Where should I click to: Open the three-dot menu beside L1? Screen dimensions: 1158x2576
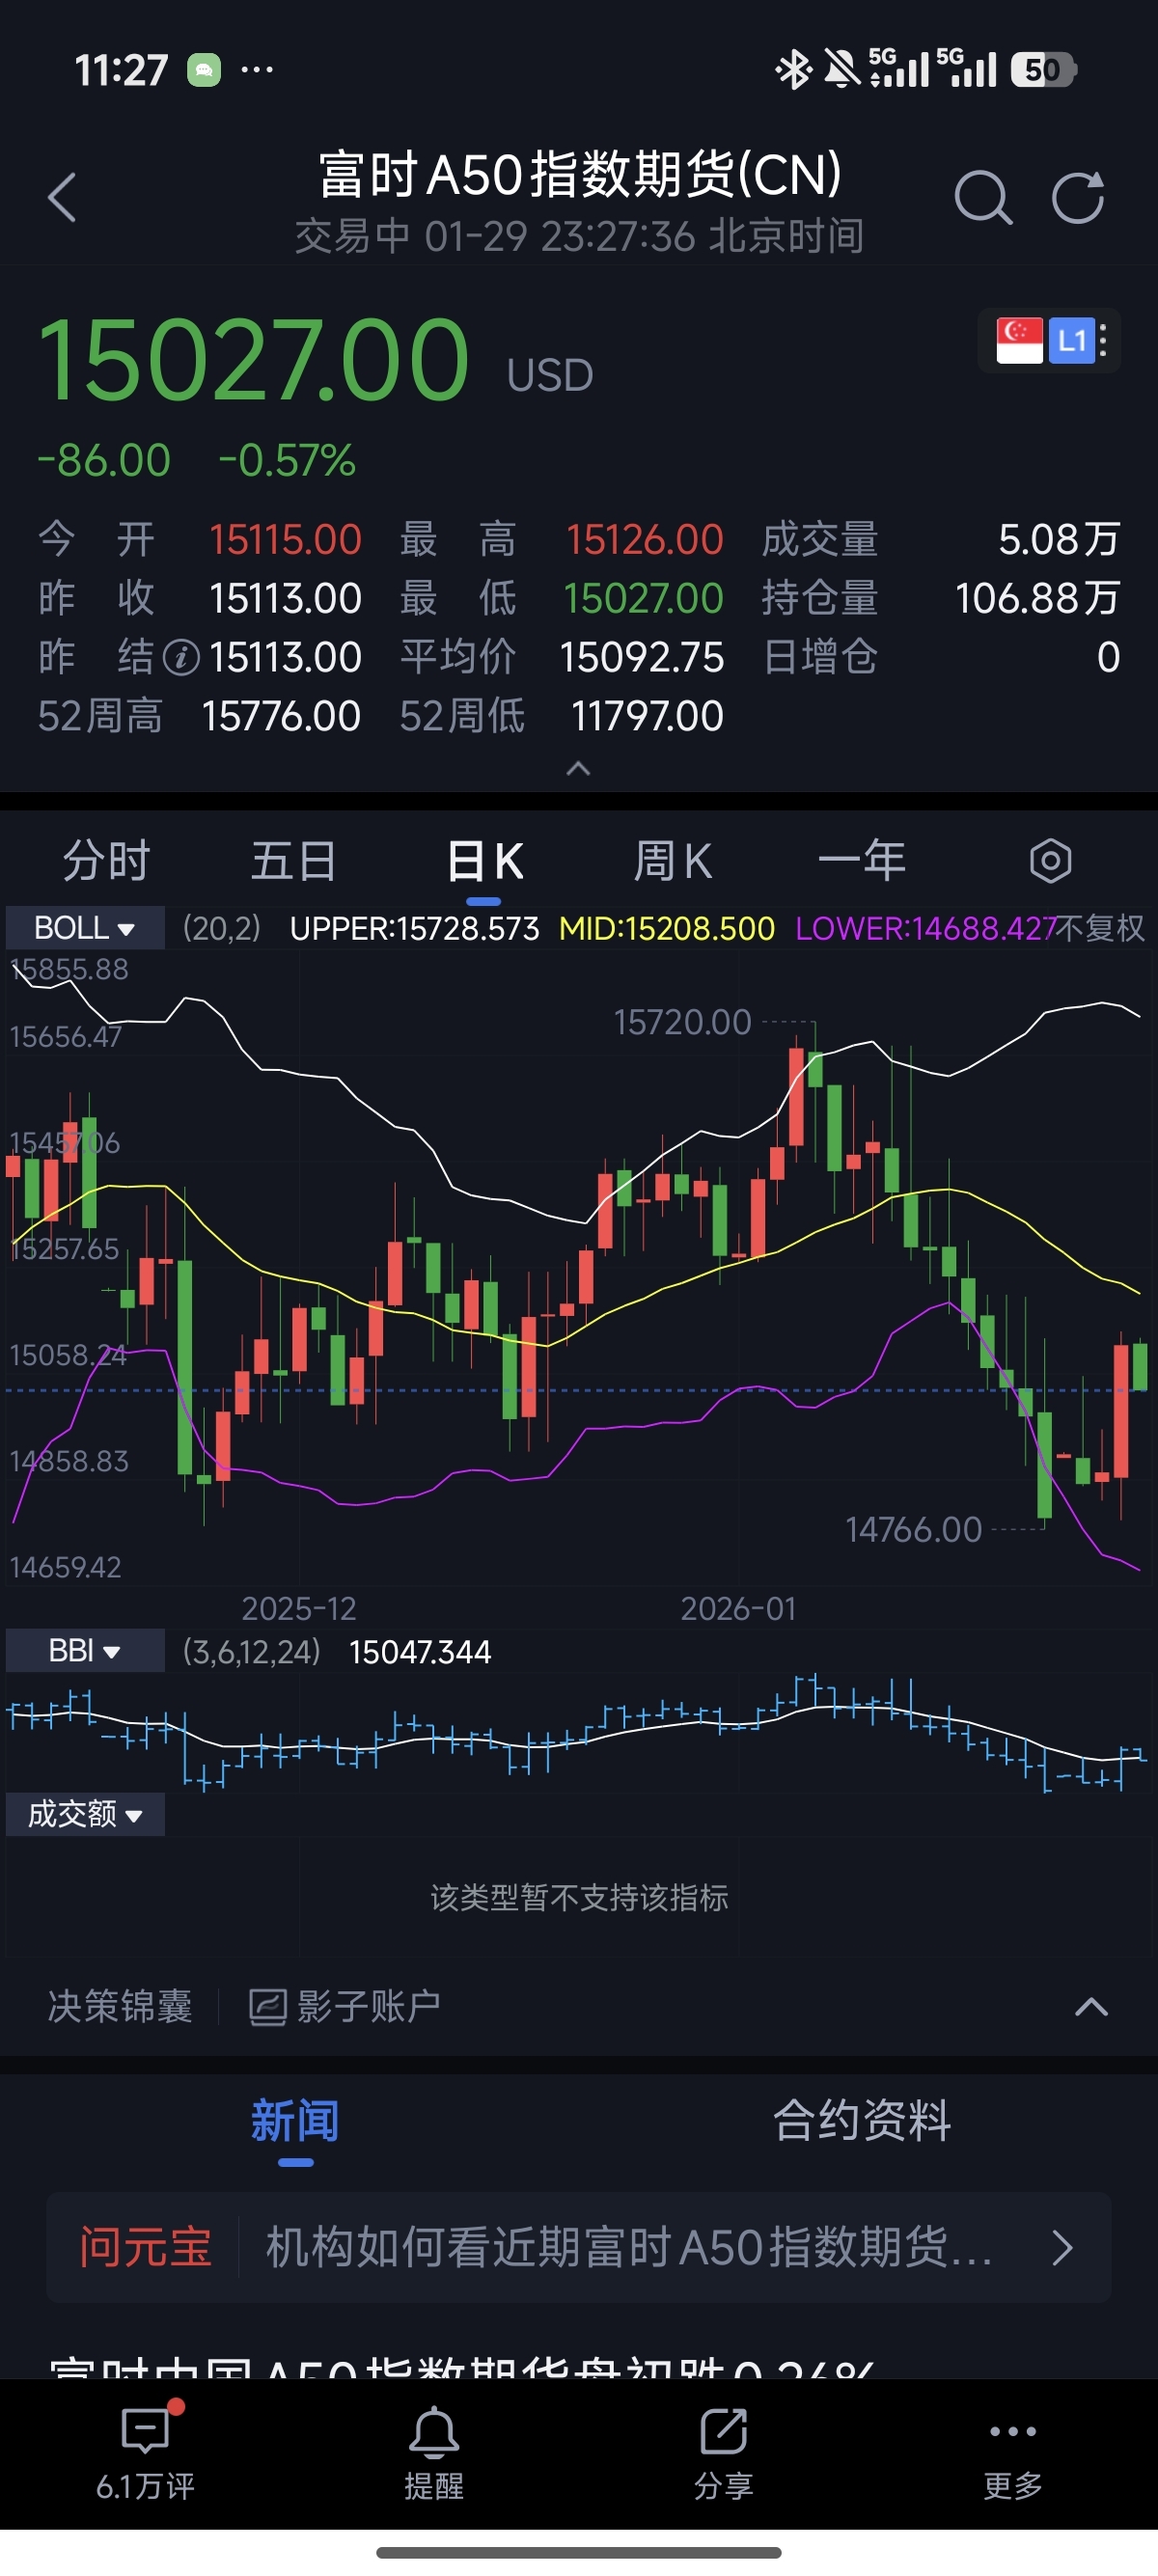1103,341
